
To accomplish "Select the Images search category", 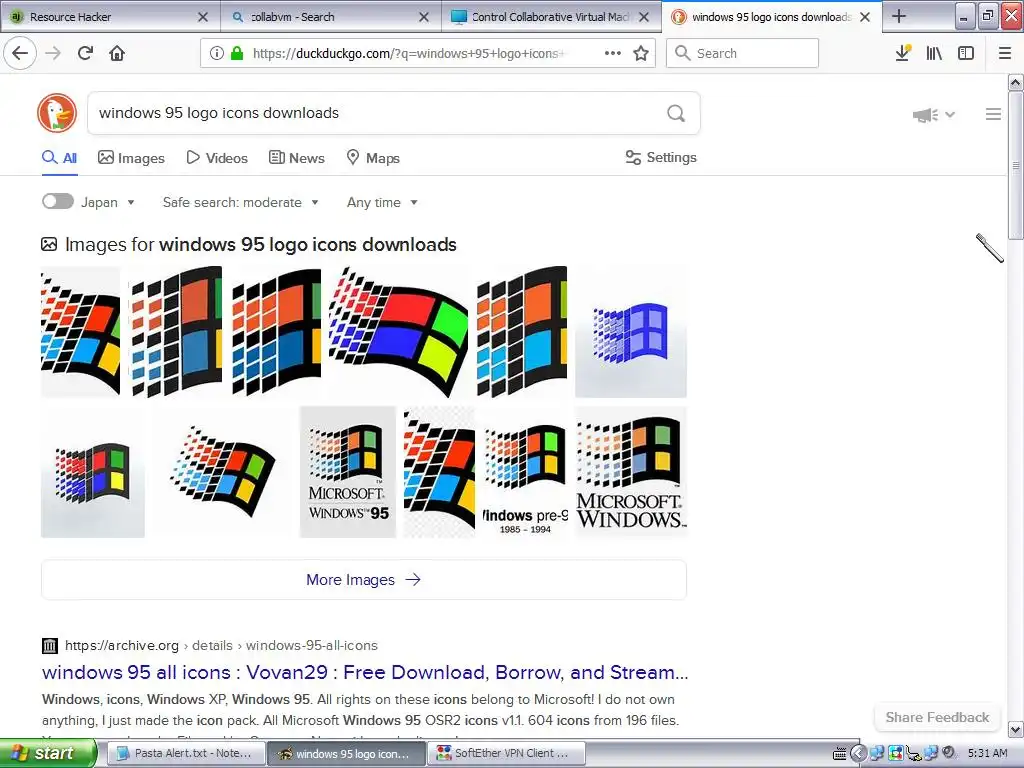I will tap(131, 158).
